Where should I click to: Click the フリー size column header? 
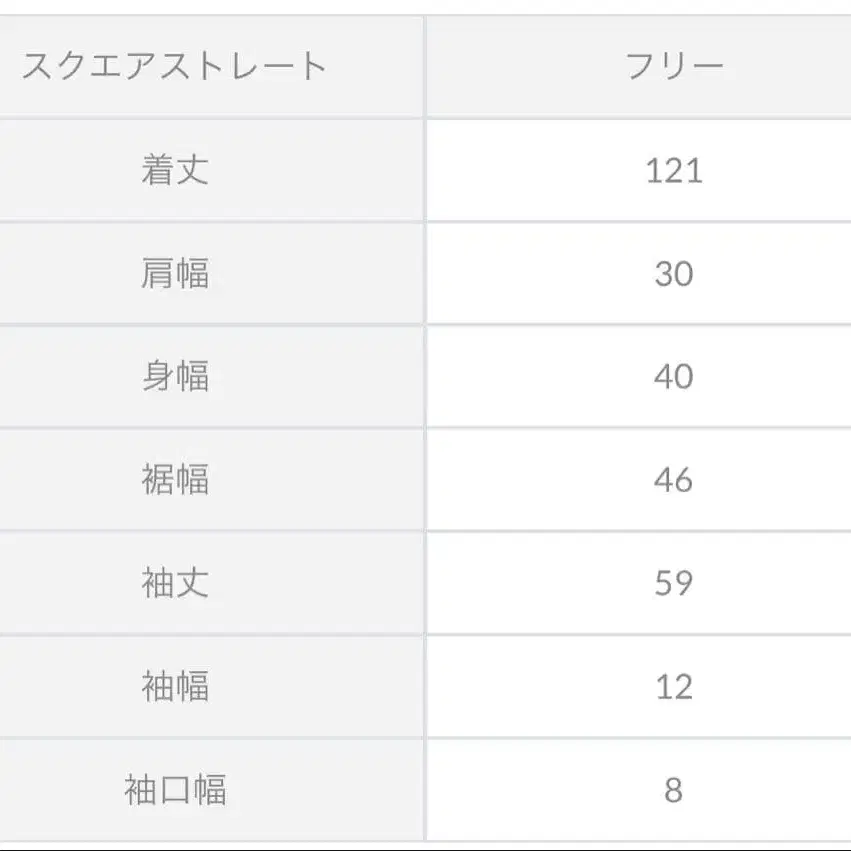(x=673, y=67)
